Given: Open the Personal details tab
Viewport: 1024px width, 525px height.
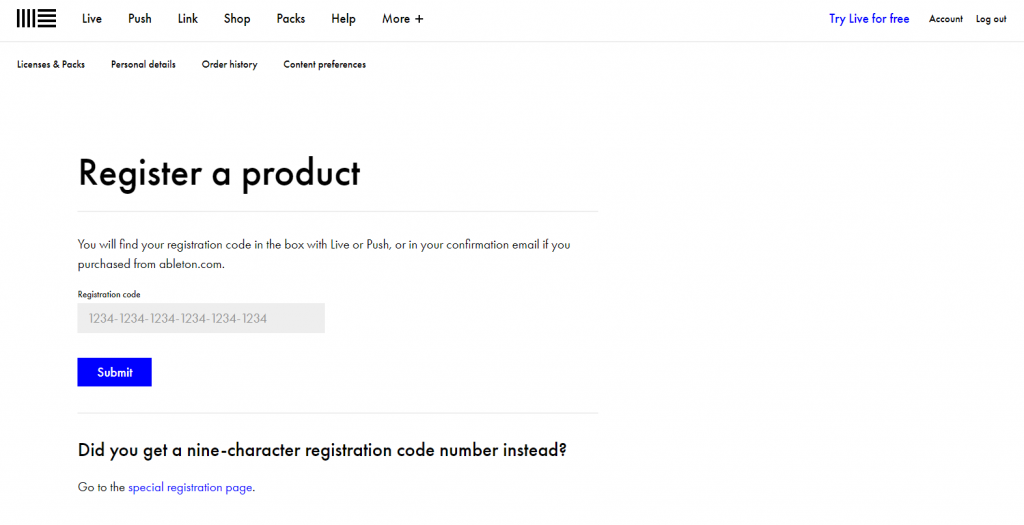Looking at the screenshot, I should pyautogui.click(x=143, y=64).
